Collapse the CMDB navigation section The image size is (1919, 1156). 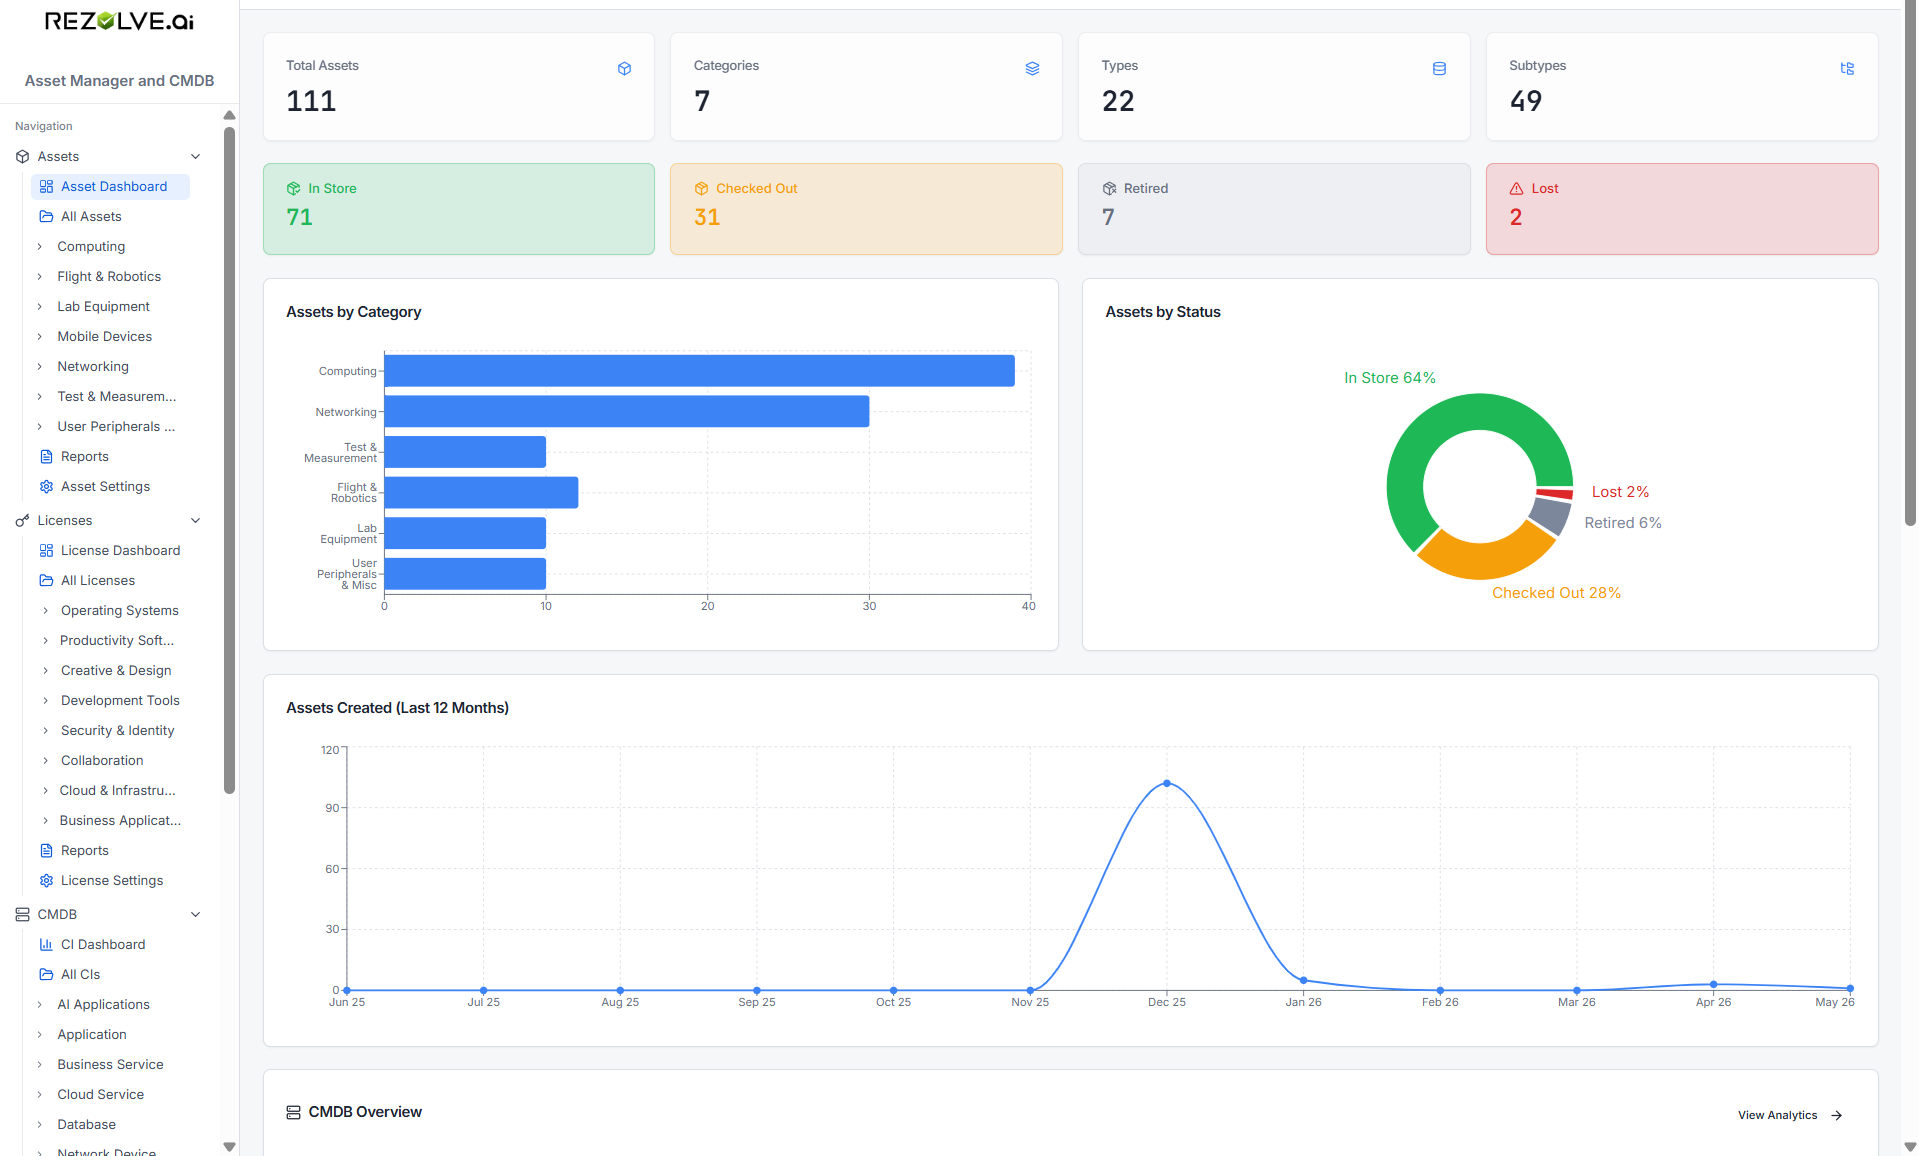click(196, 915)
